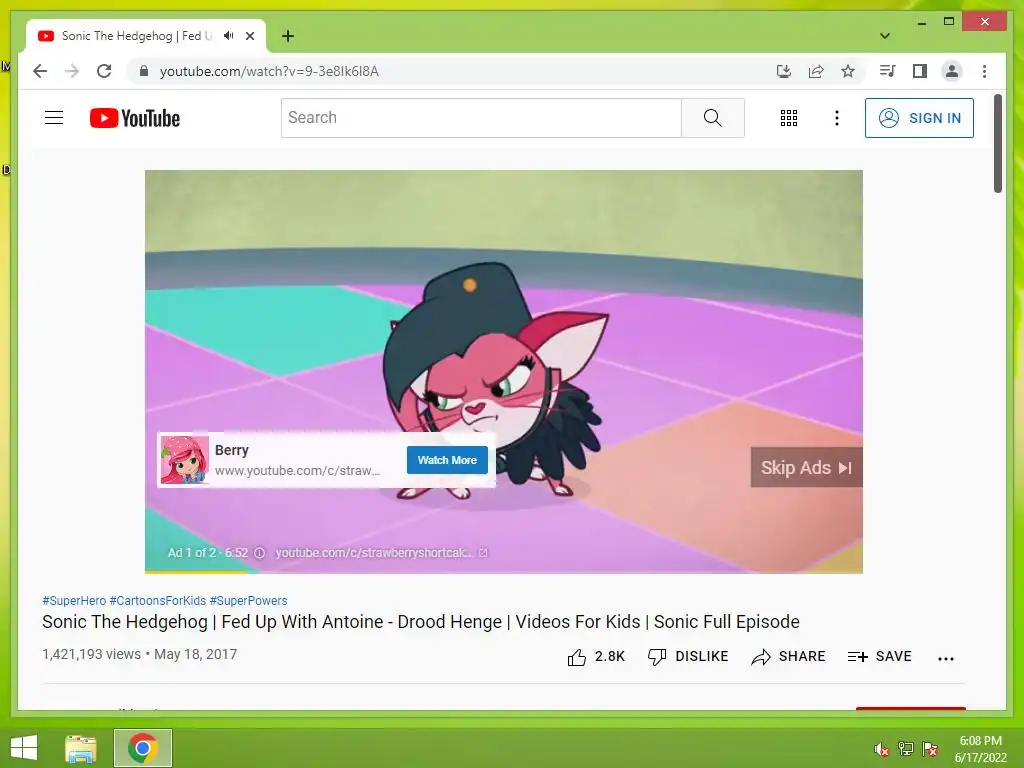
Task: Open a new browser tab
Action: (x=288, y=36)
